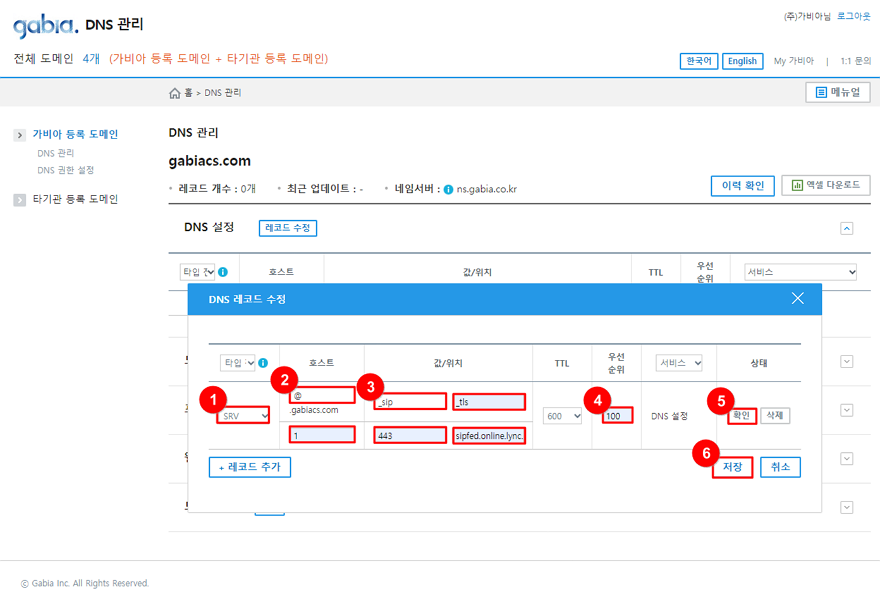Switch language to 한국어
The height and width of the screenshot is (611, 880).
pos(699,61)
